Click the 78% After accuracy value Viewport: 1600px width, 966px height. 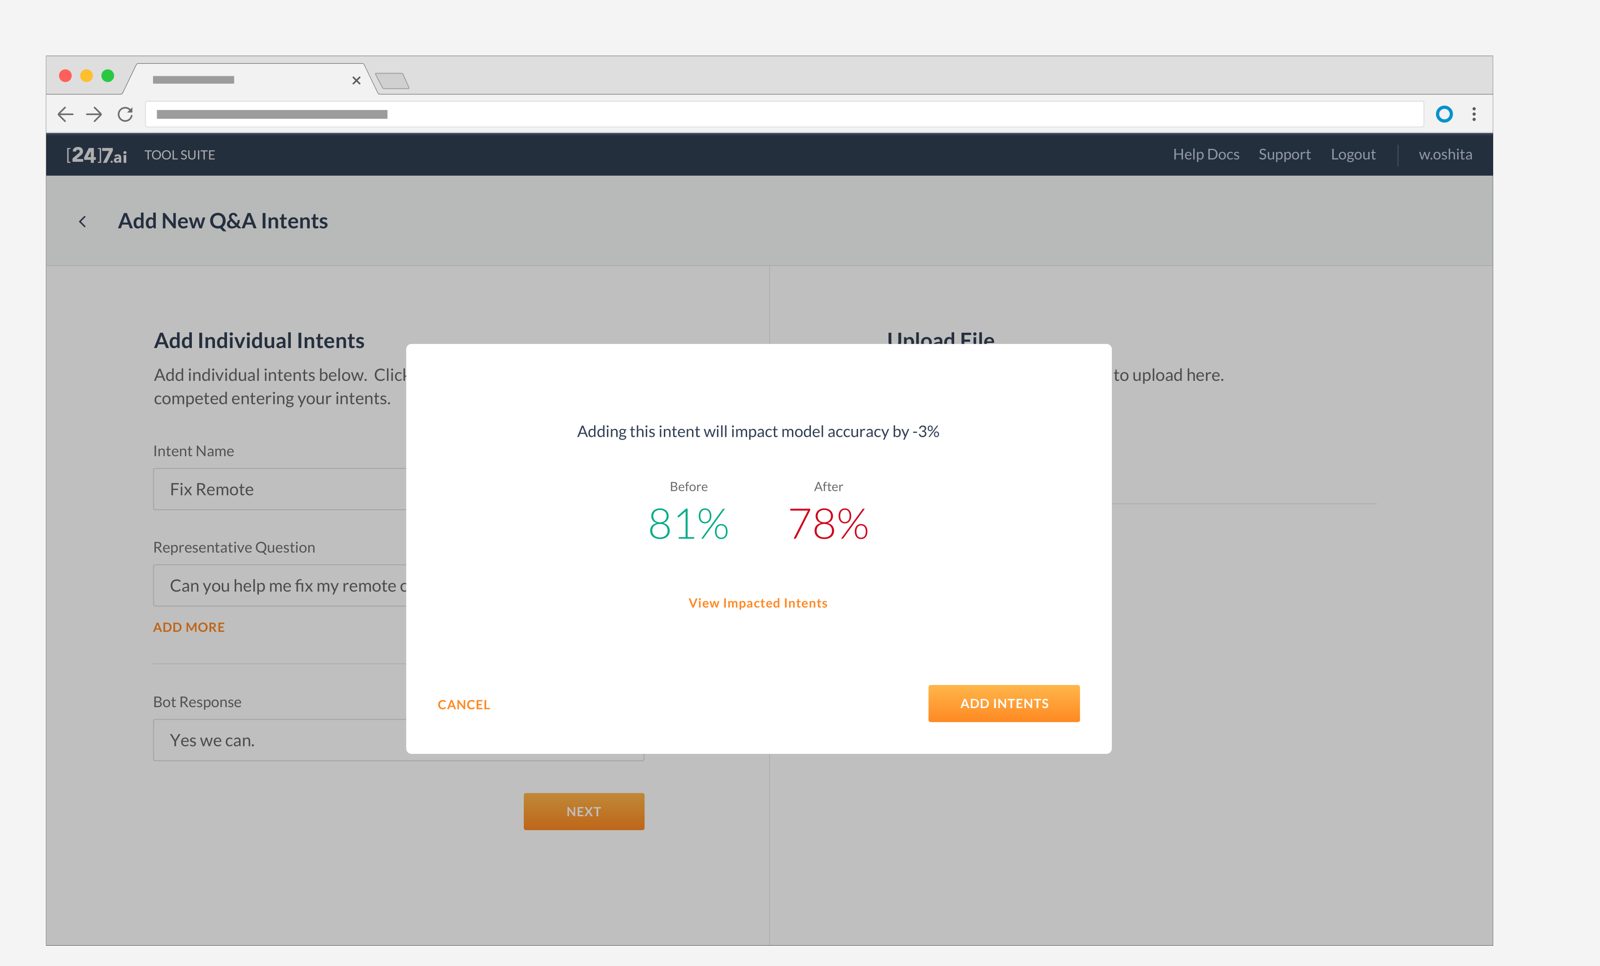pos(828,524)
